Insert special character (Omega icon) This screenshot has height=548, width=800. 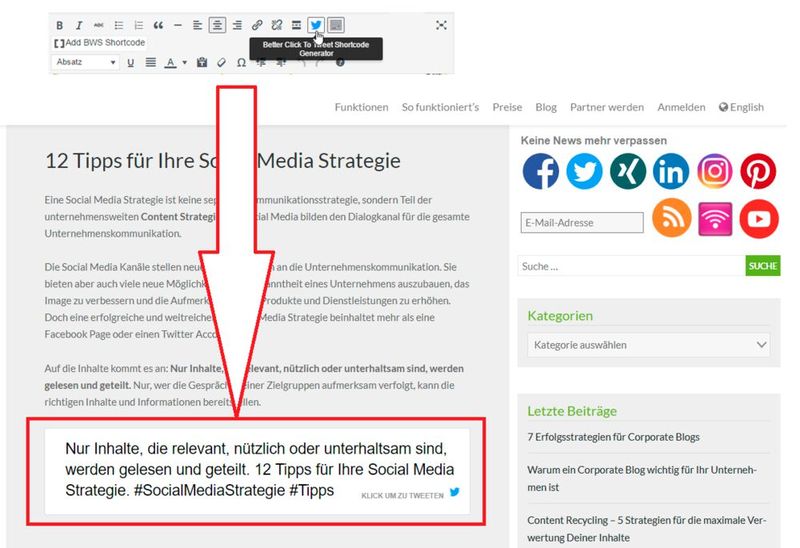(241, 62)
